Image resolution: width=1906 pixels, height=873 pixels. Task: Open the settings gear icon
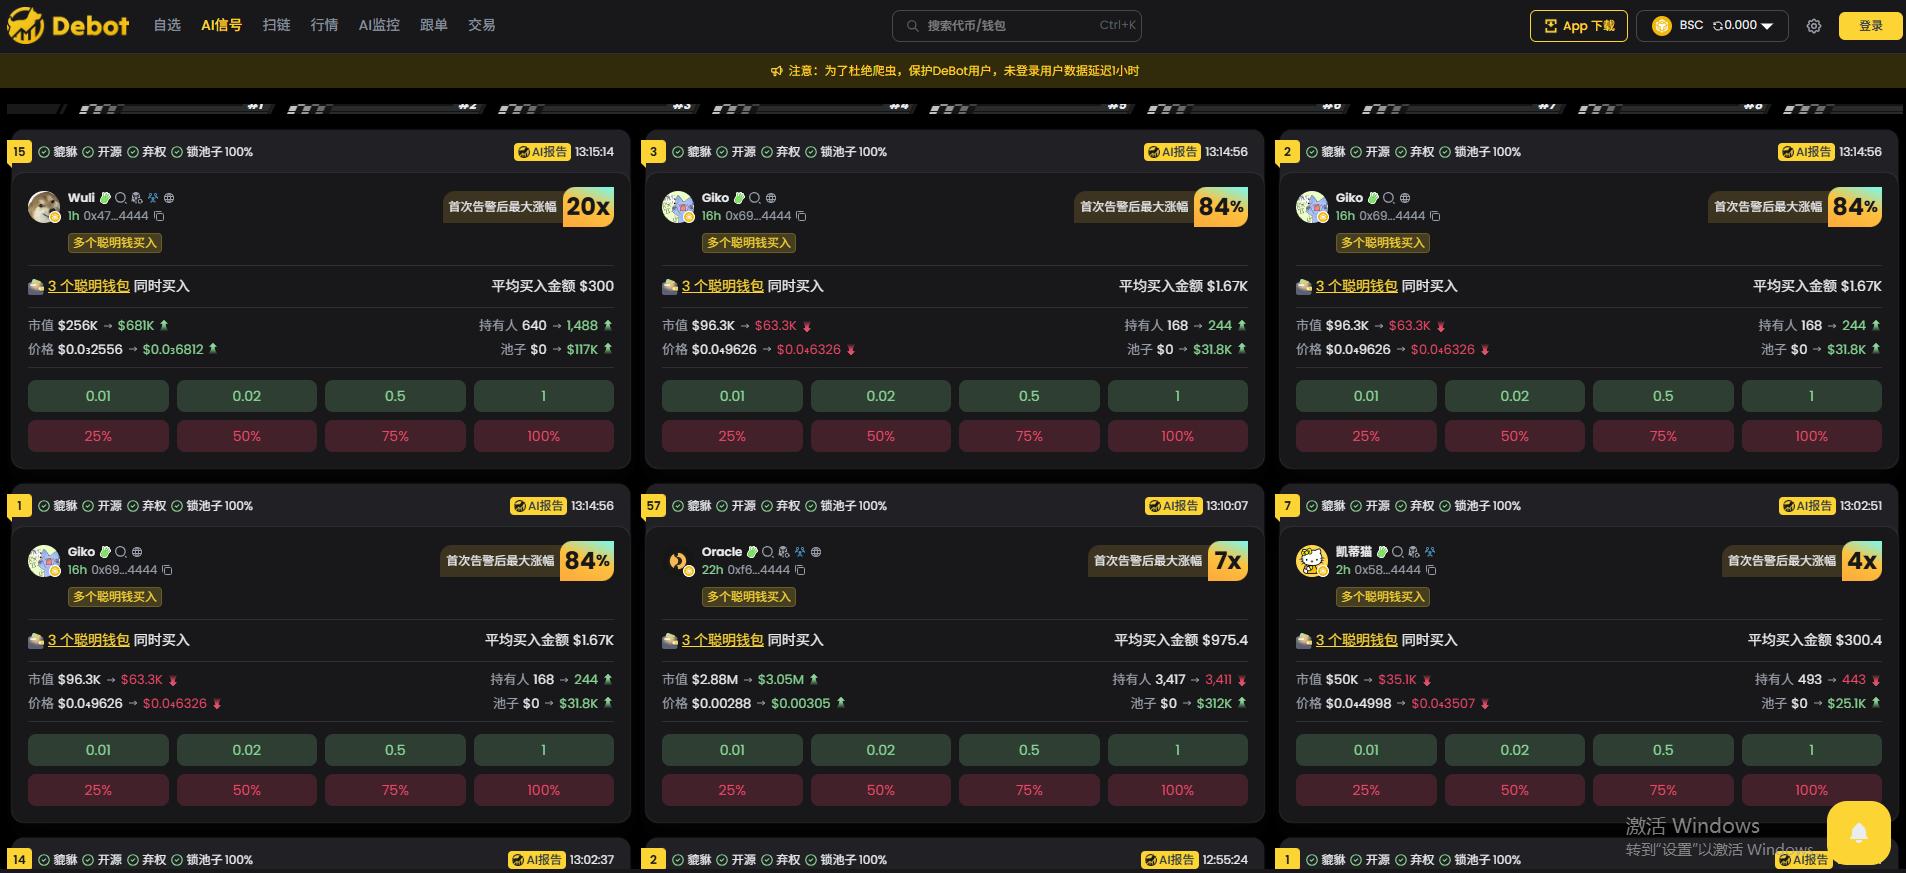click(1814, 26)
